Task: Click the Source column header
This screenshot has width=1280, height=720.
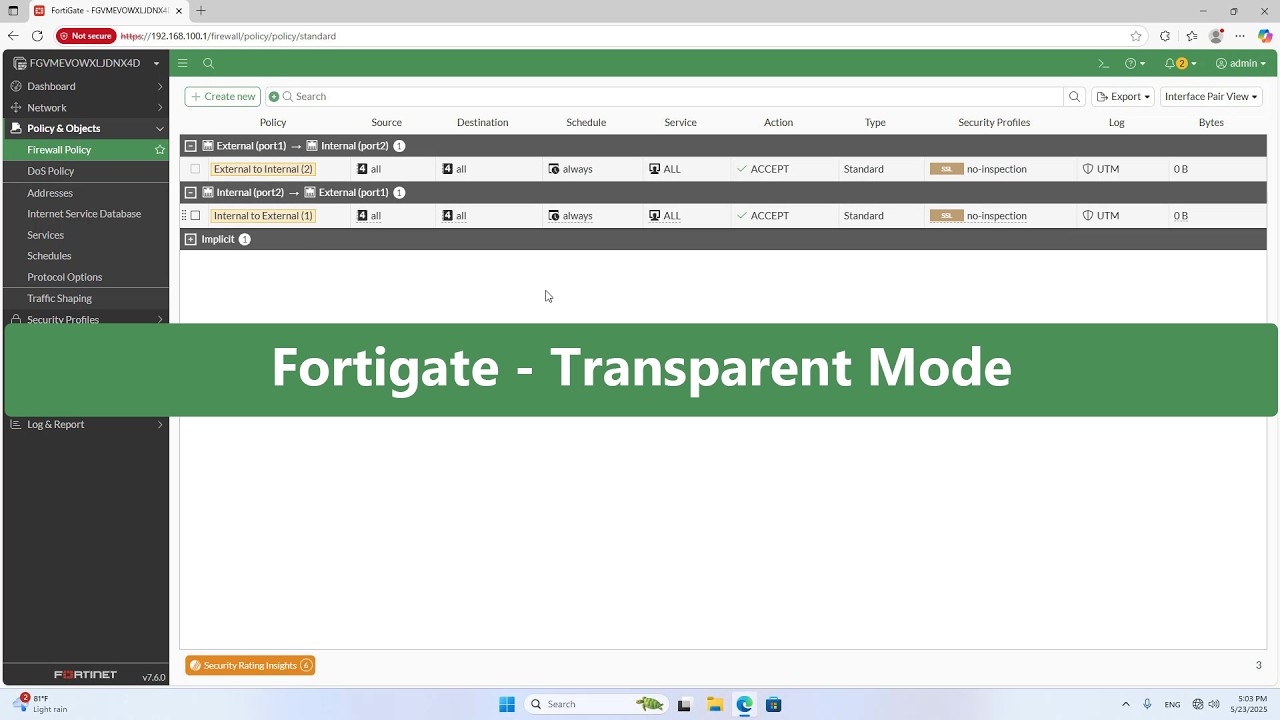Action: click(x=386, y=122)
